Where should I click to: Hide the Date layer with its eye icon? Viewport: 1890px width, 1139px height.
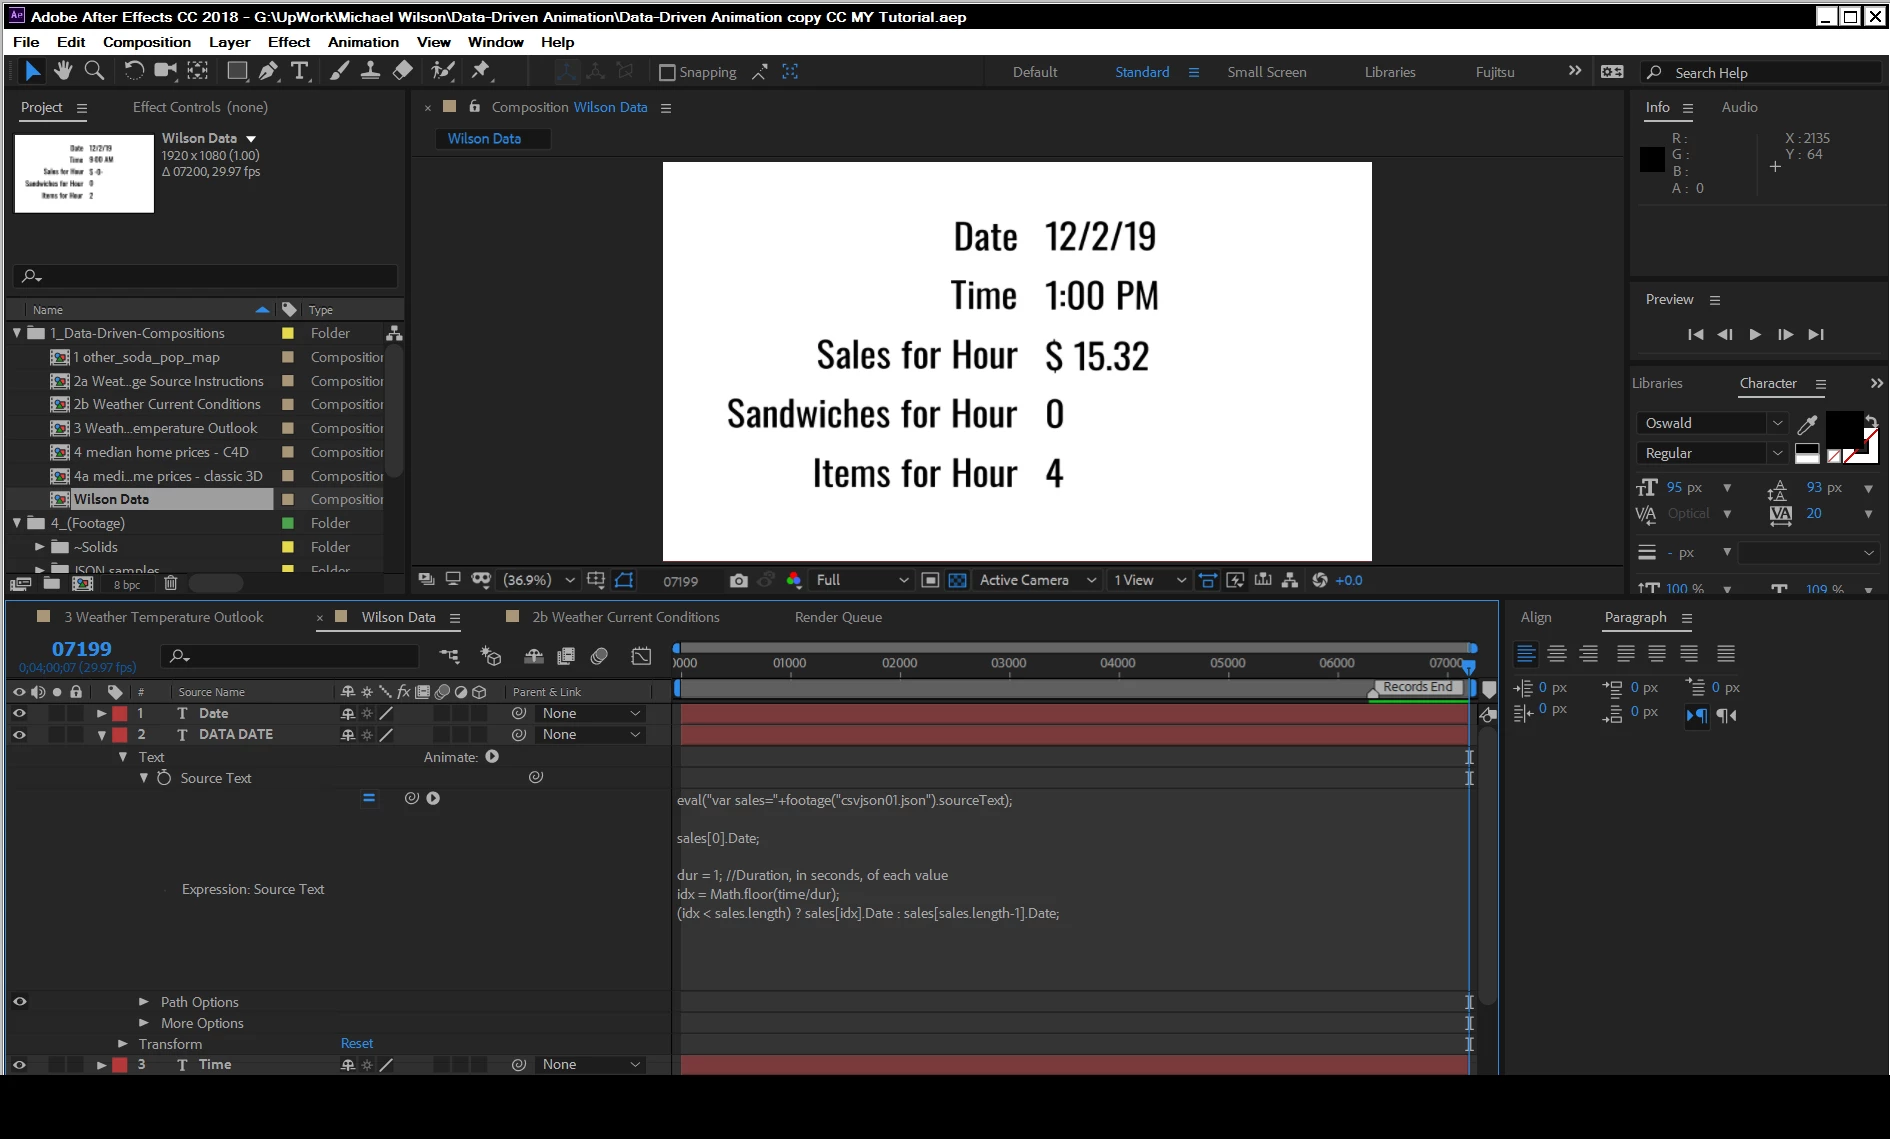(x=19, y=713)
